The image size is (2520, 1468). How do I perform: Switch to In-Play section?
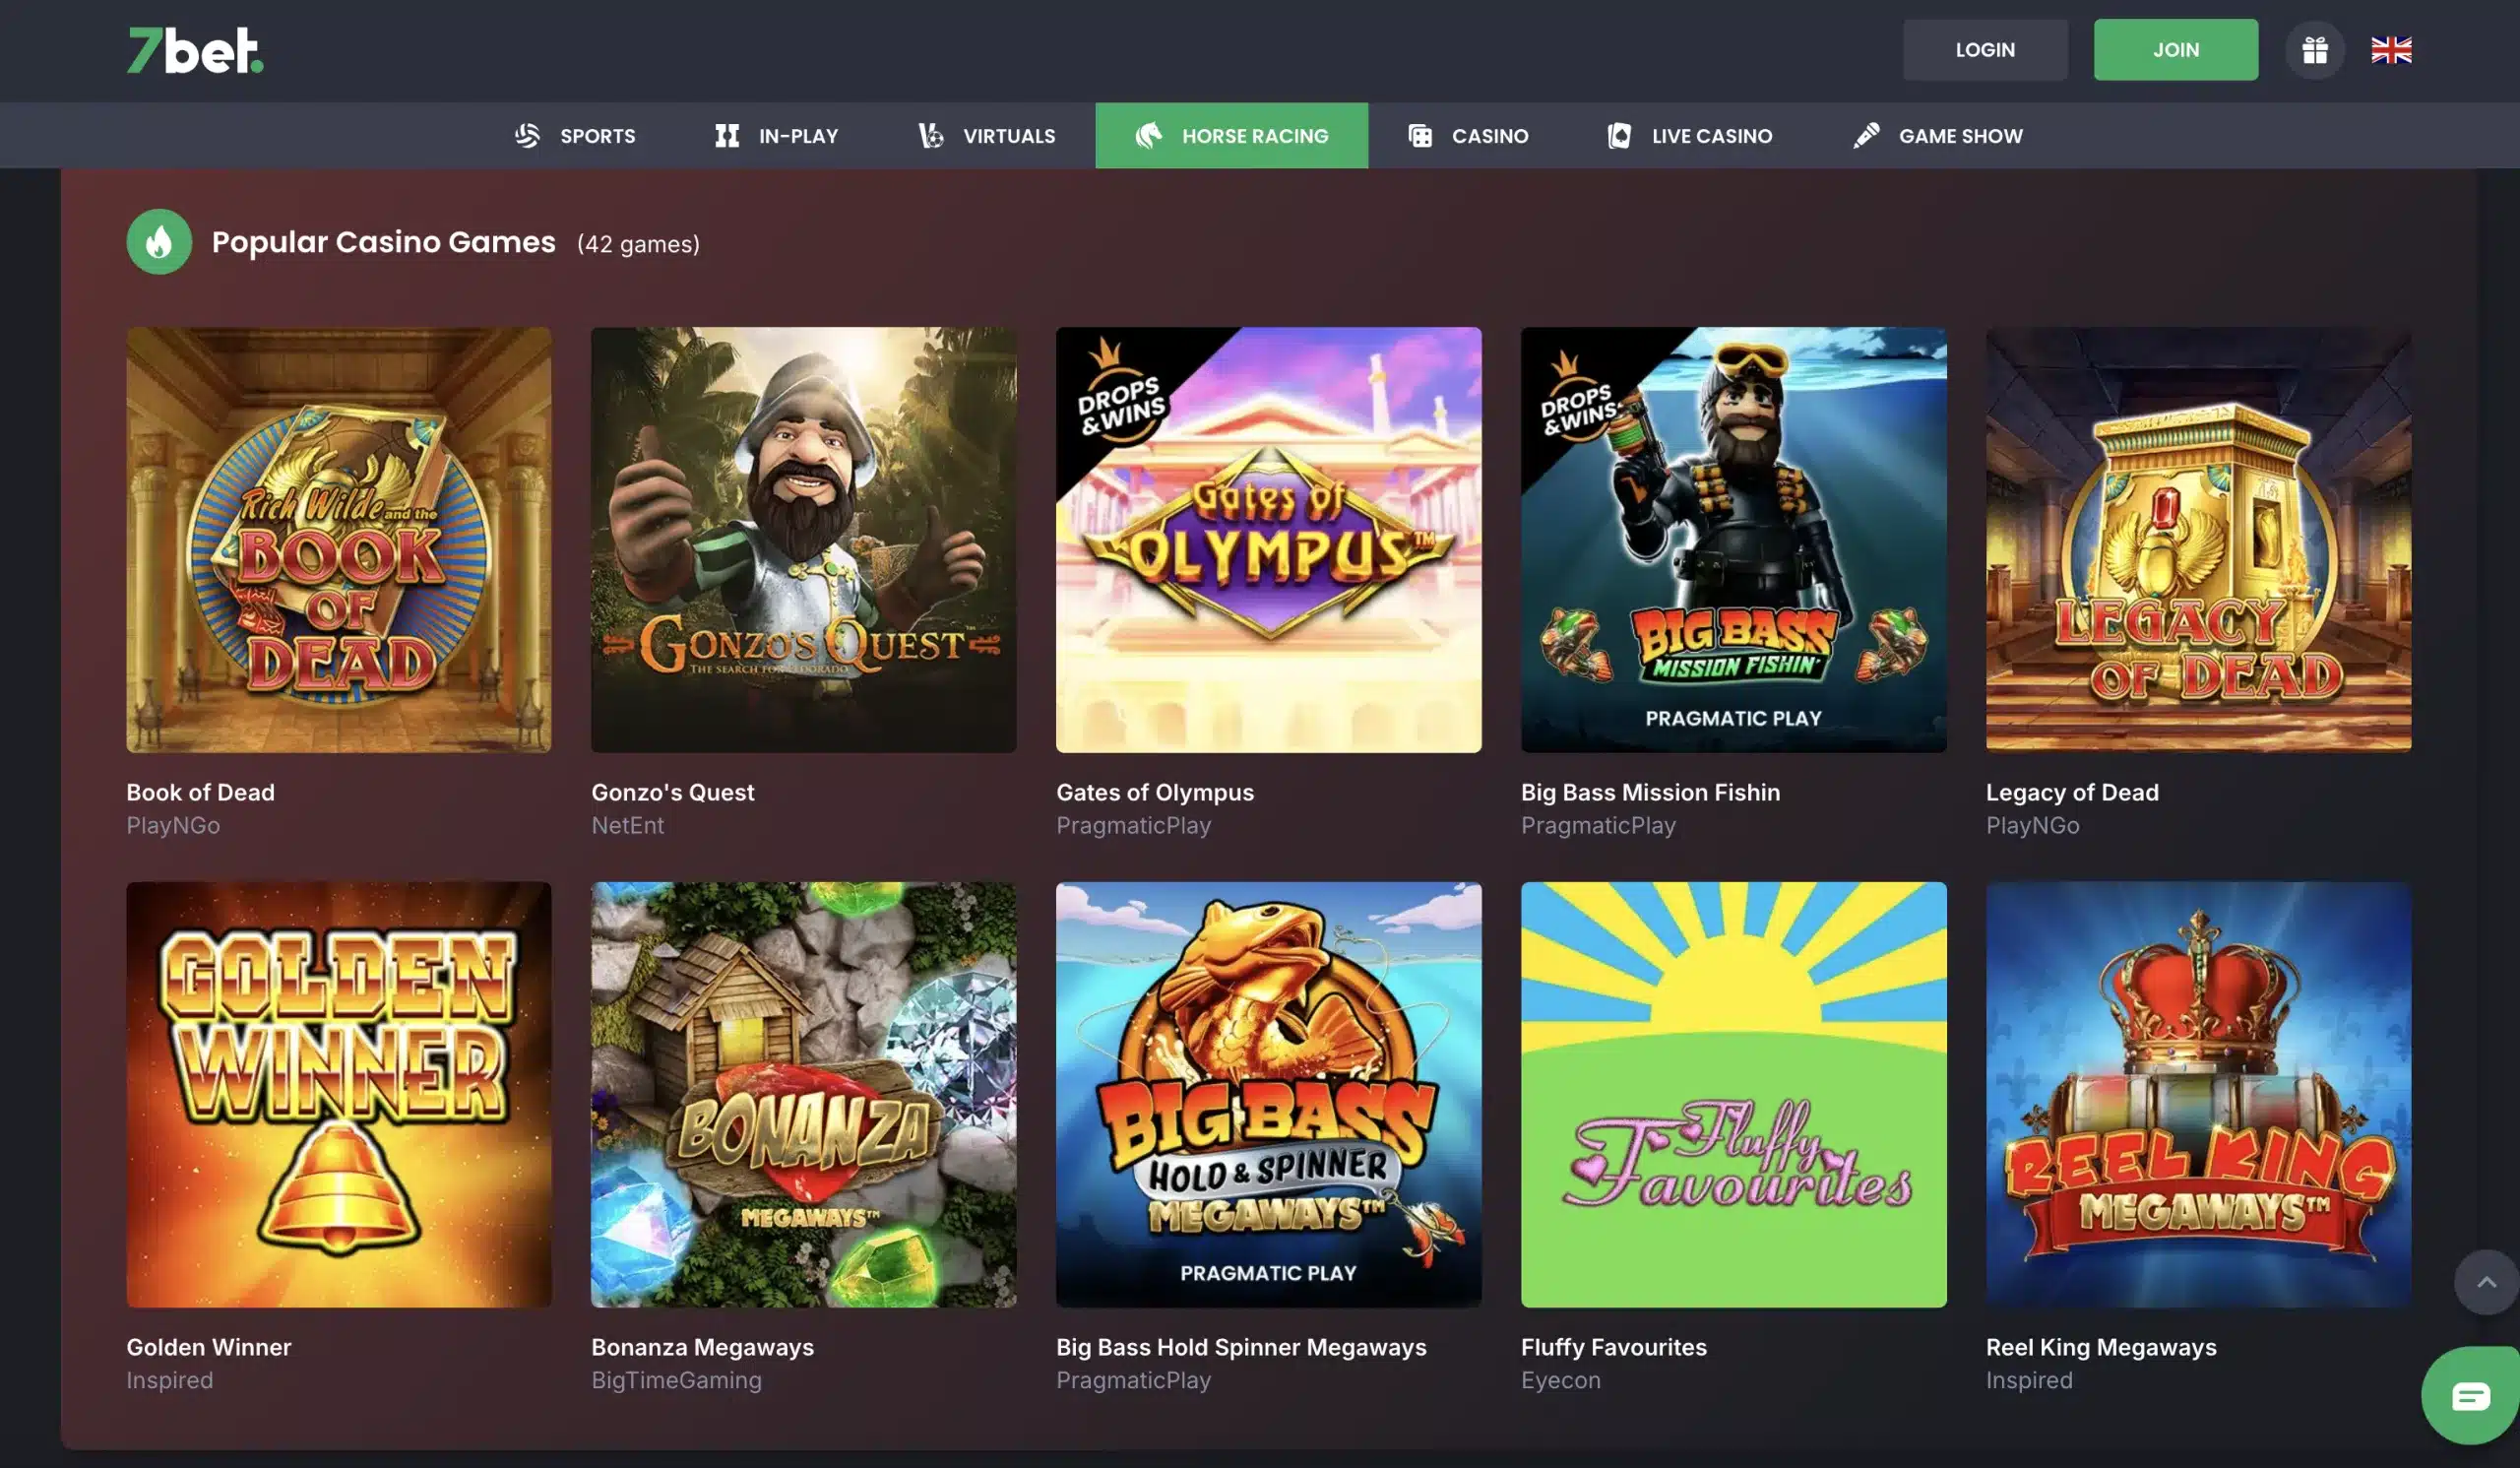(x=776, y=135)
